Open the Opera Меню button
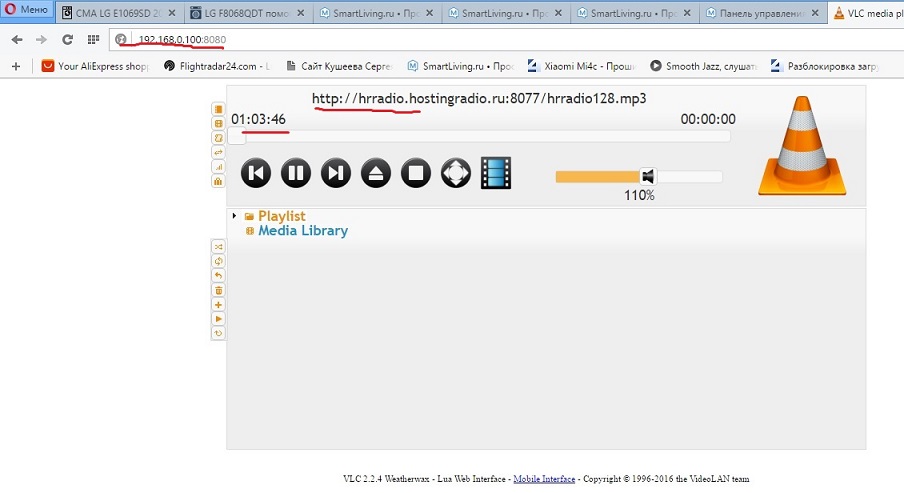The image size is (904, 493). 27,10
